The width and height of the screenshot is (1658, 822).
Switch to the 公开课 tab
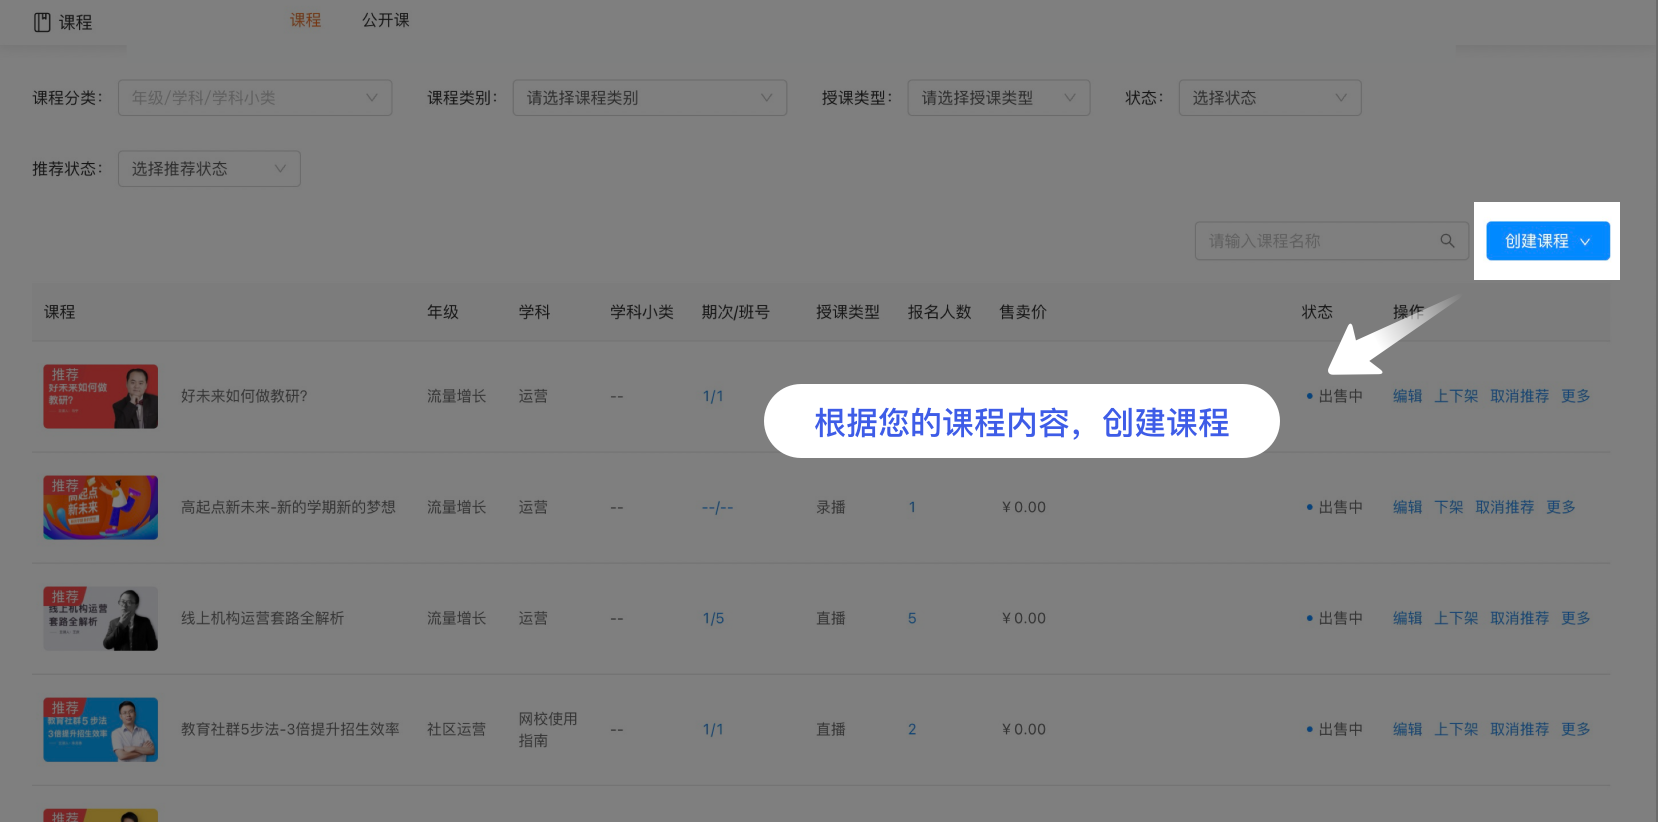[x=385, y=20]
